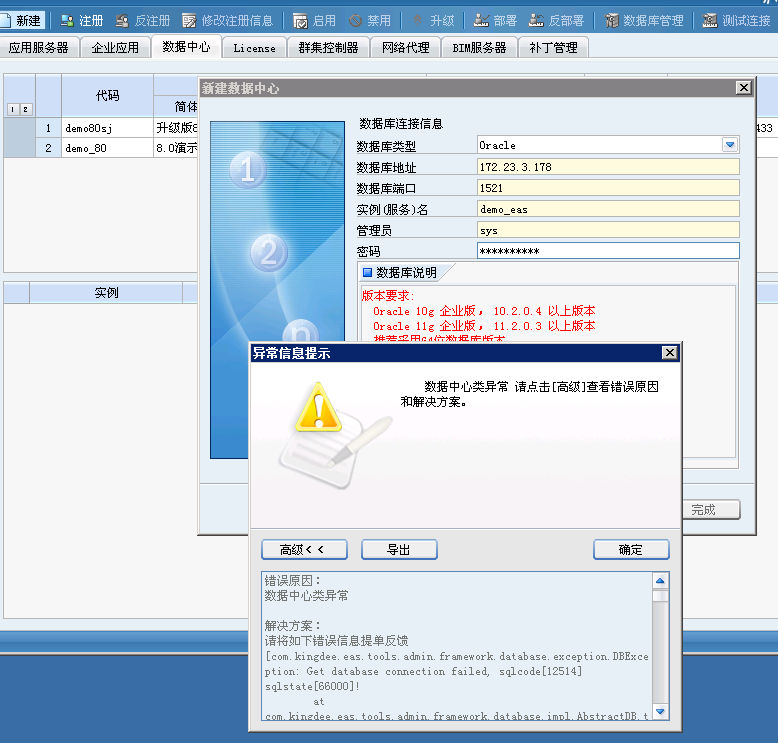Click the 数据库端口 field showing 1521
The height and width of the screenshot is (743, 778).
click(x=608, y=188)
